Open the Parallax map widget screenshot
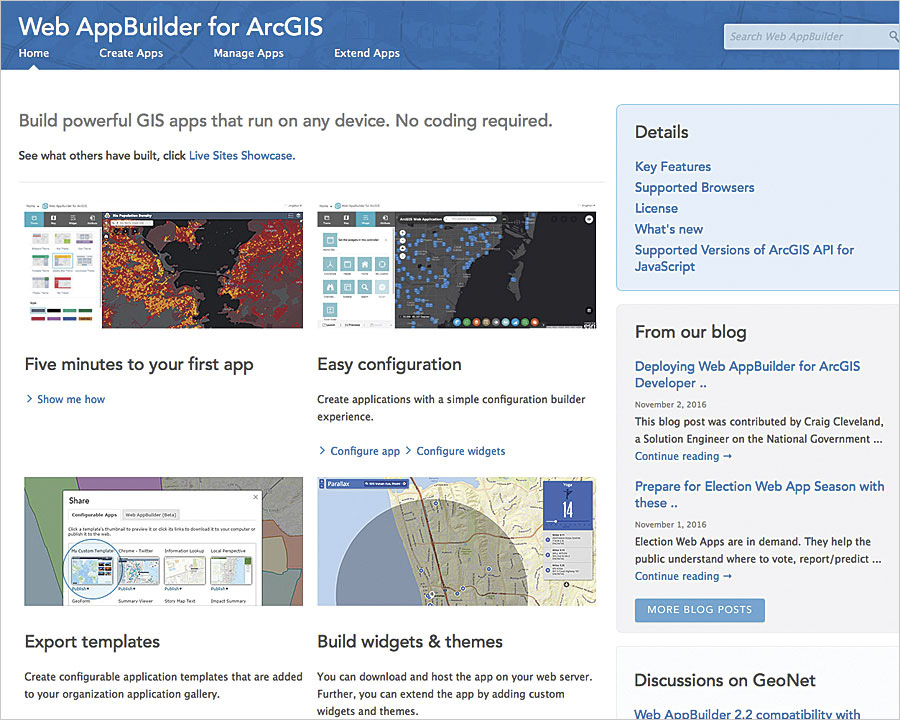900x720 pixels. (456, 541)
